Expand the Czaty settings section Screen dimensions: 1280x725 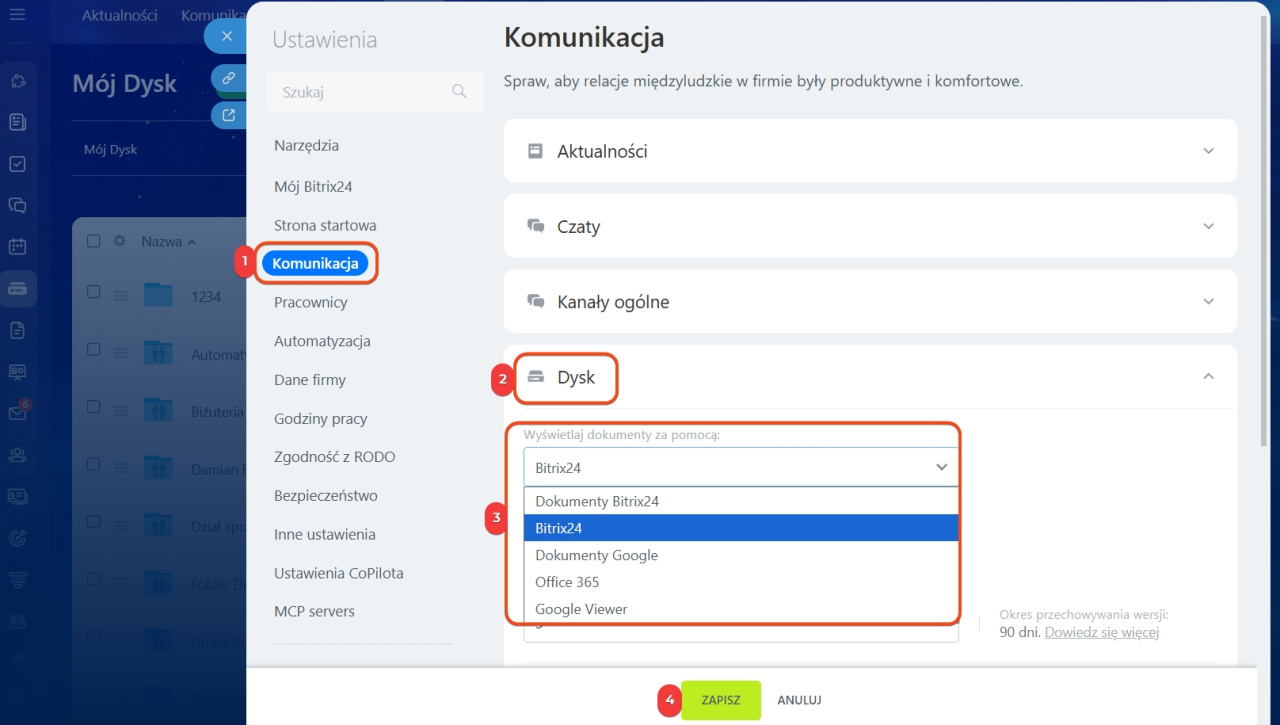(x=870, y=227)
